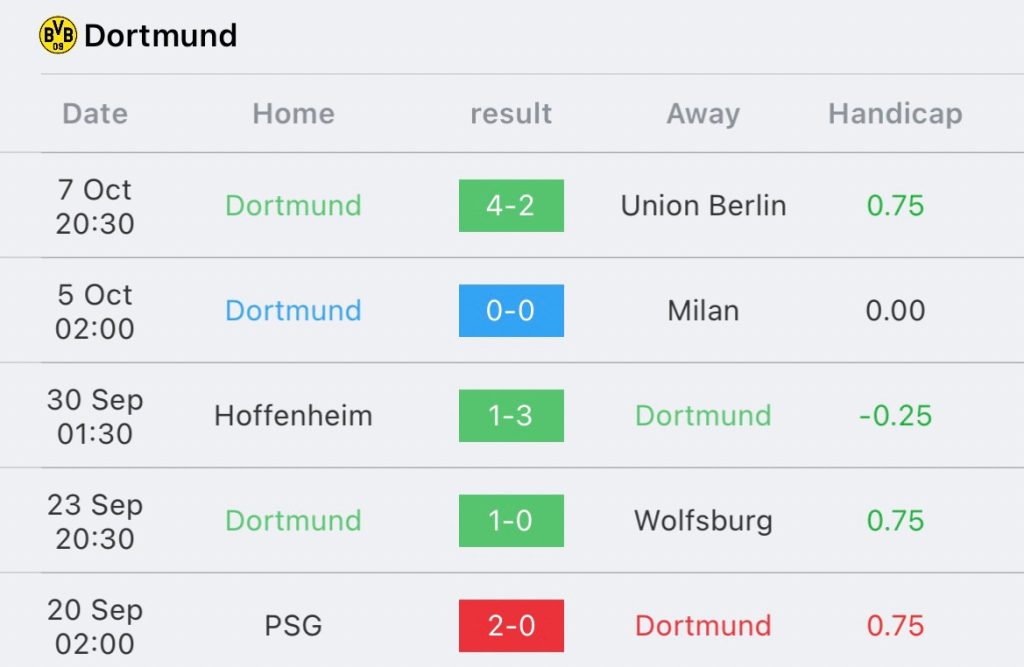Open the 1-3 Hoffenheim match result
1024x667 pixels.
511,416
